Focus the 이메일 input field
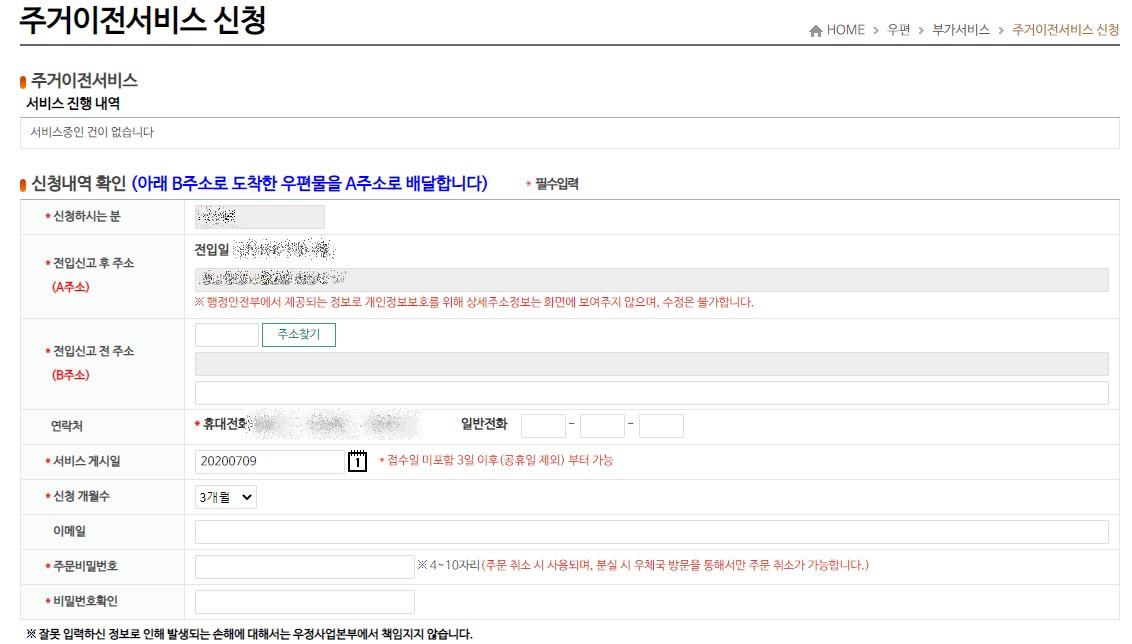This screenshot has width=1132, height=644. 652,532
